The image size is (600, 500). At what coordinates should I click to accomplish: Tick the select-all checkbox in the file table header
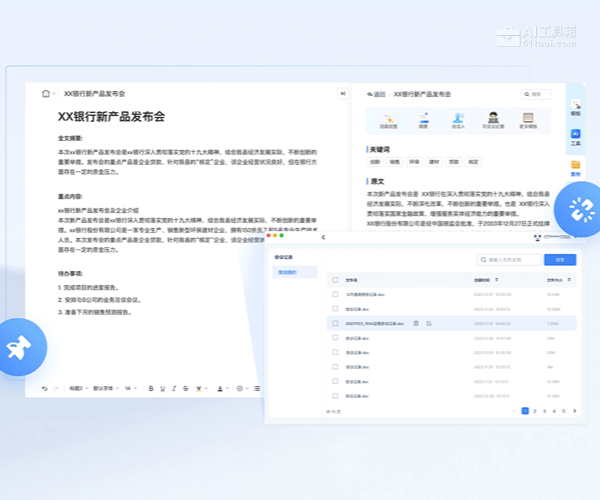pyautogui.click(x=335, y=280)
